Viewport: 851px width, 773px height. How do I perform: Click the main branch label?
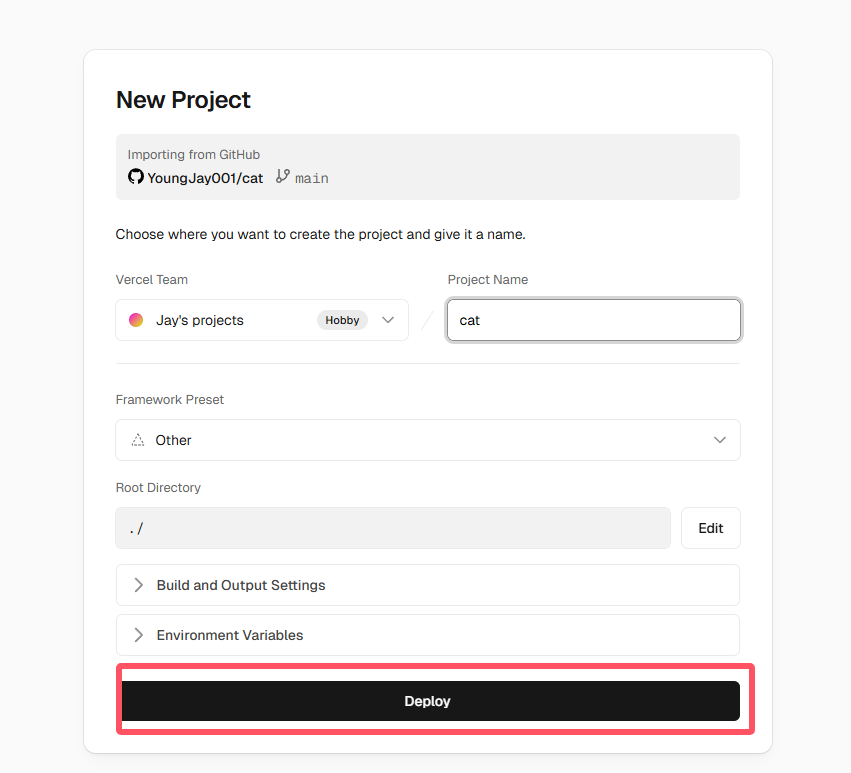pyautogui.click(x=311, y=177)
